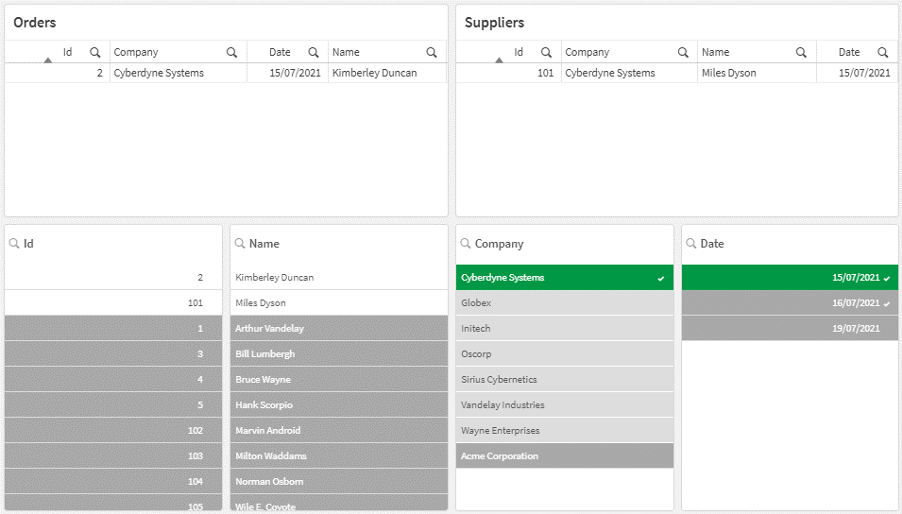This screenshot has width=902, height=514.
Task: Click Id 101 cell in Suppliers table
Action: pyautogui.click(x=509, y=73)
